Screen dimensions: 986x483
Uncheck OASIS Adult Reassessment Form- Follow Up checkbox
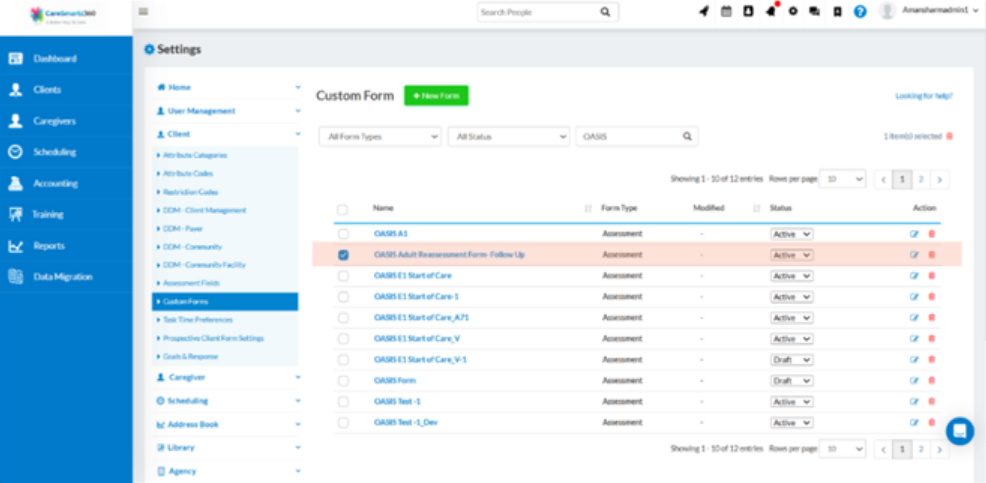point(343,255)
